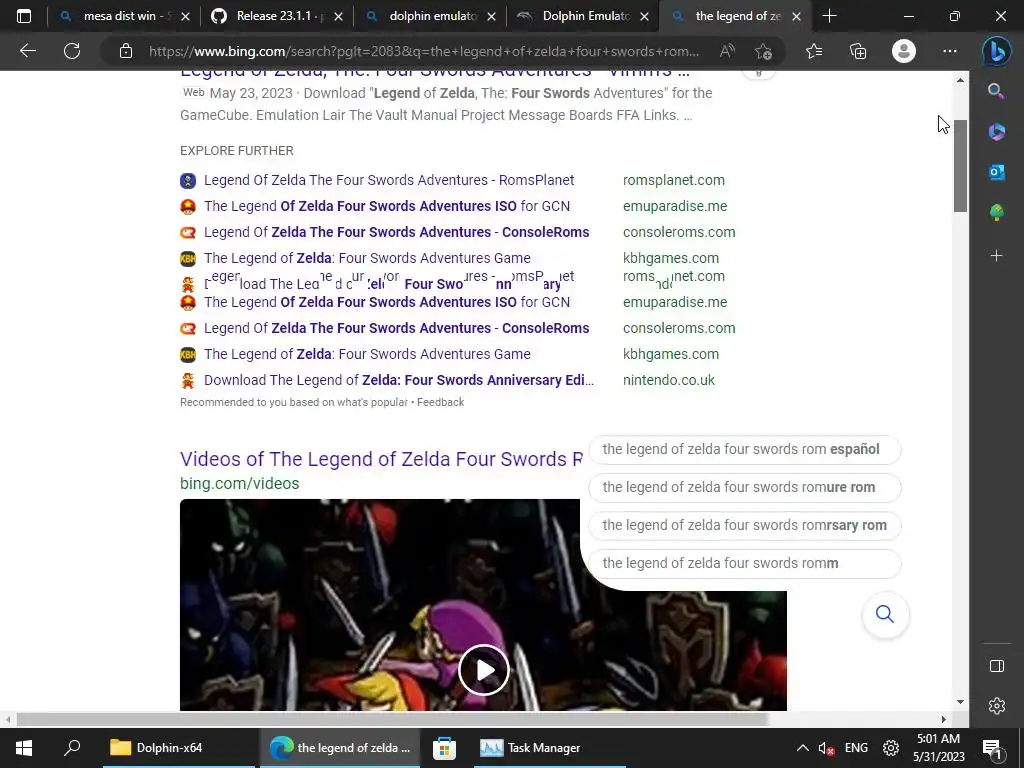This screenshot has height=768, width=1024.
Task: Select suggestion ending in 'español'
Action: click(x=744, y=449)
